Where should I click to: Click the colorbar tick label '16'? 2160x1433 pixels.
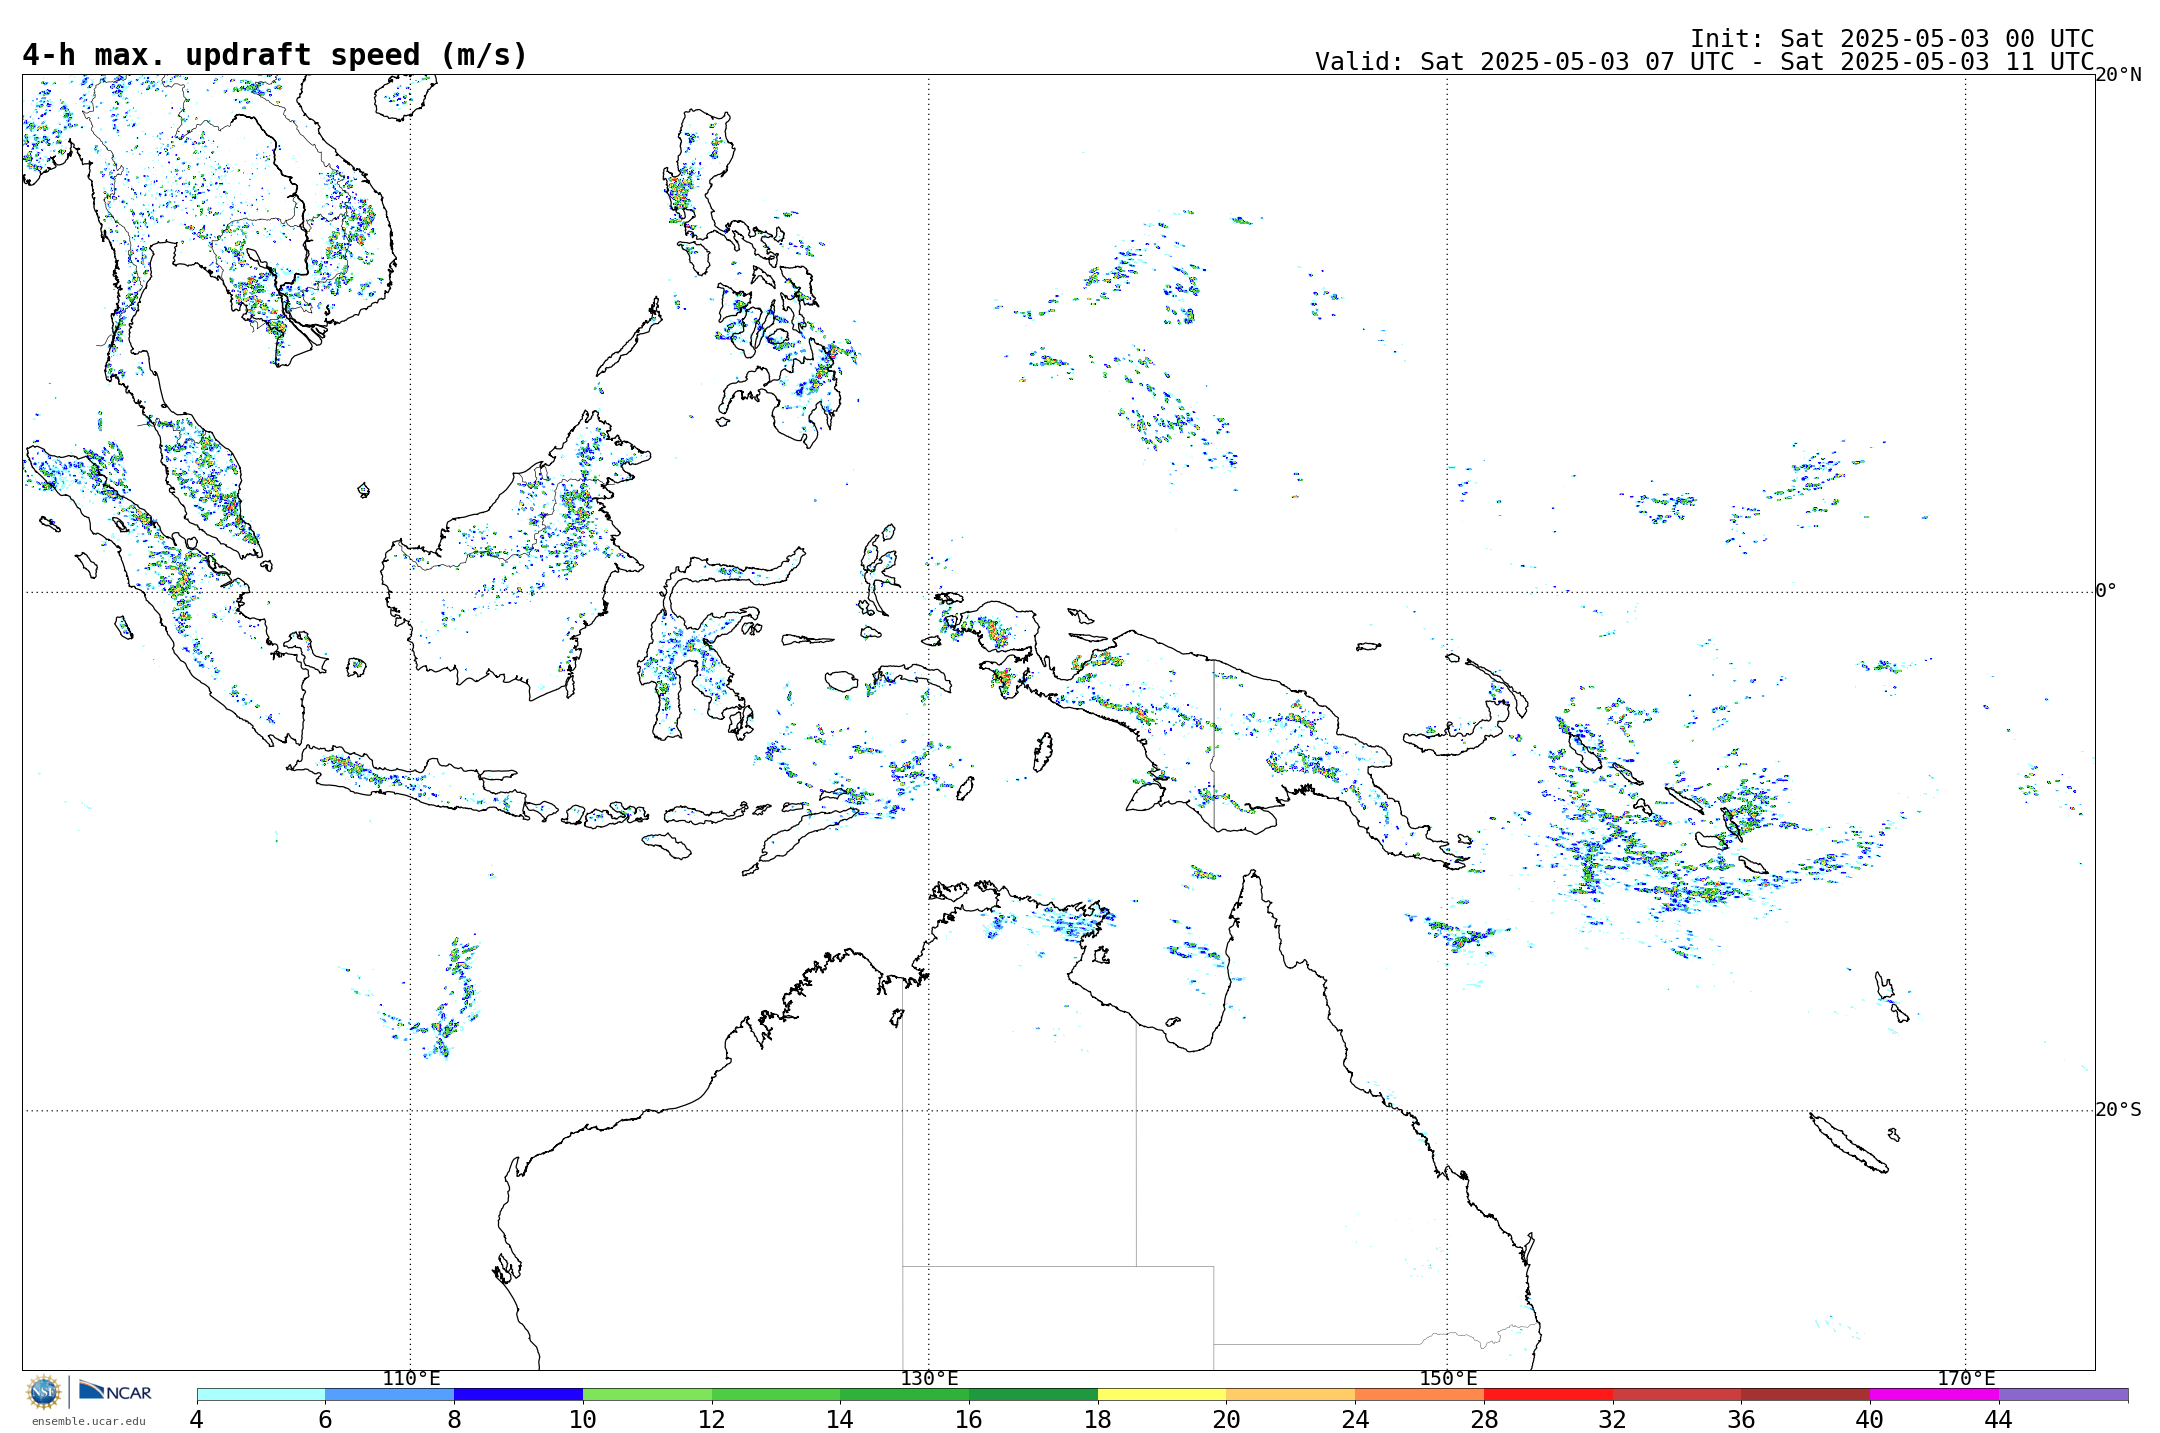pos(969,1420)
